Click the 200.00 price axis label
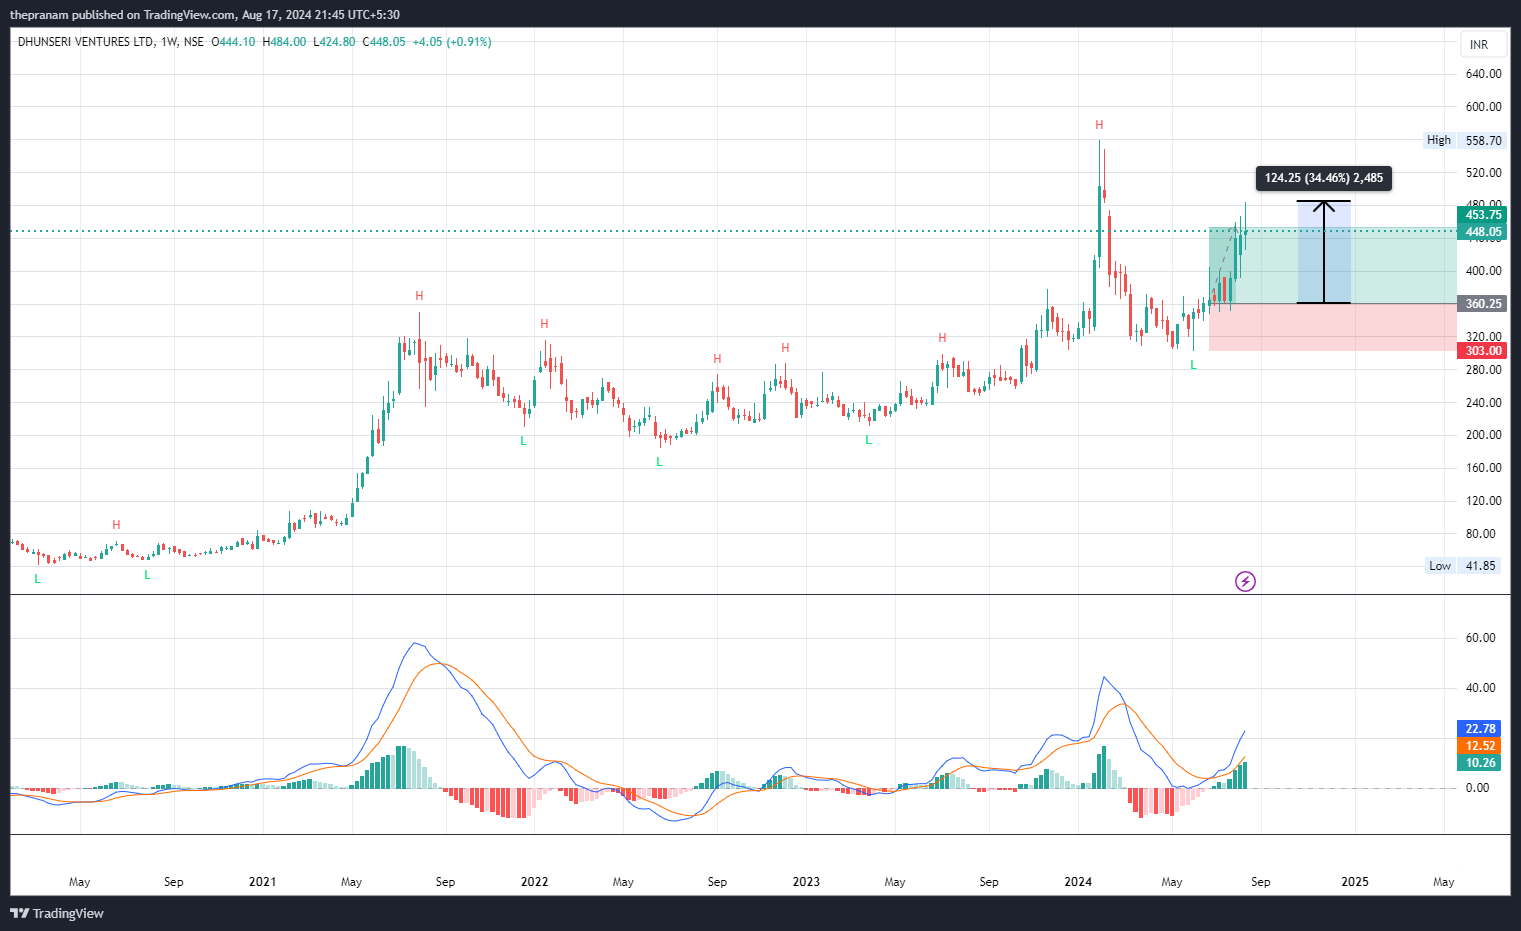This screenshot has width=1521, height=931. point(1483,435)
